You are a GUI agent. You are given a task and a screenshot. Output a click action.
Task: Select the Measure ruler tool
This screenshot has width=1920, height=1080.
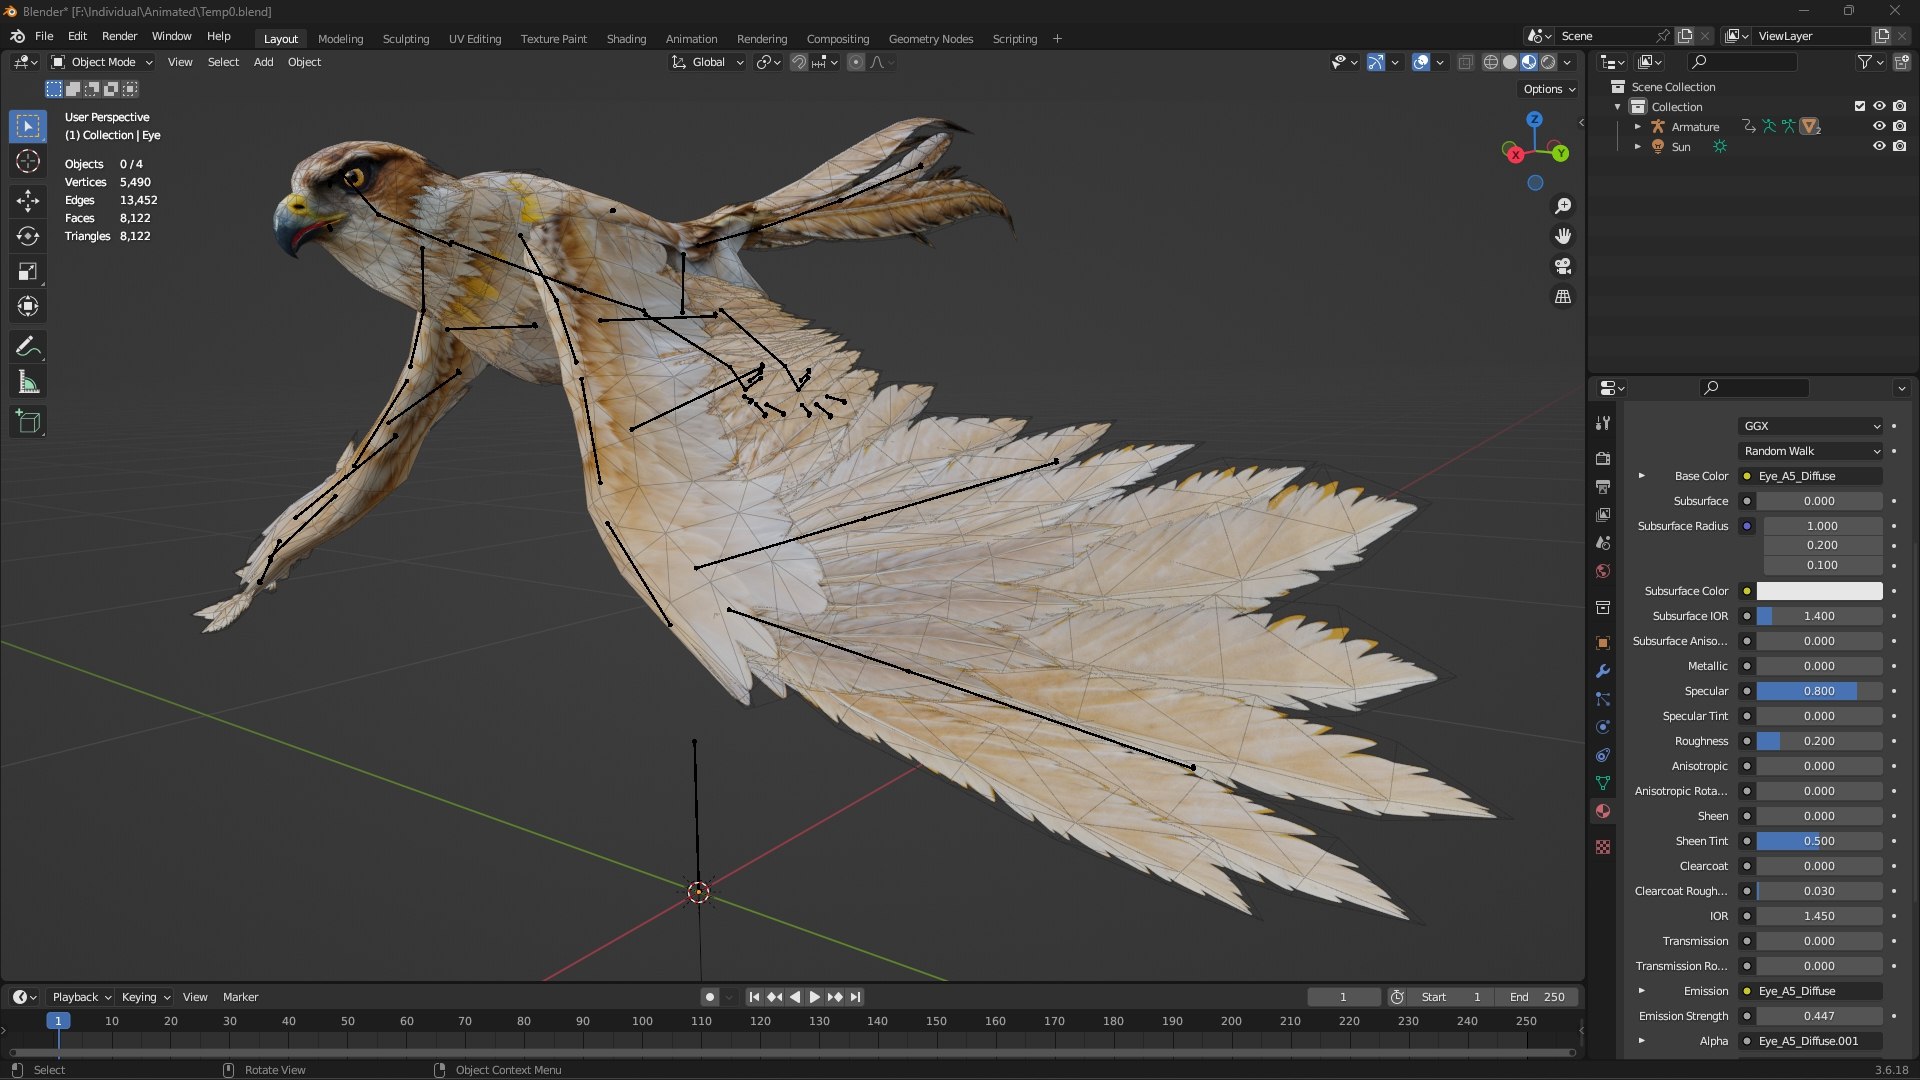coord(28,382)
